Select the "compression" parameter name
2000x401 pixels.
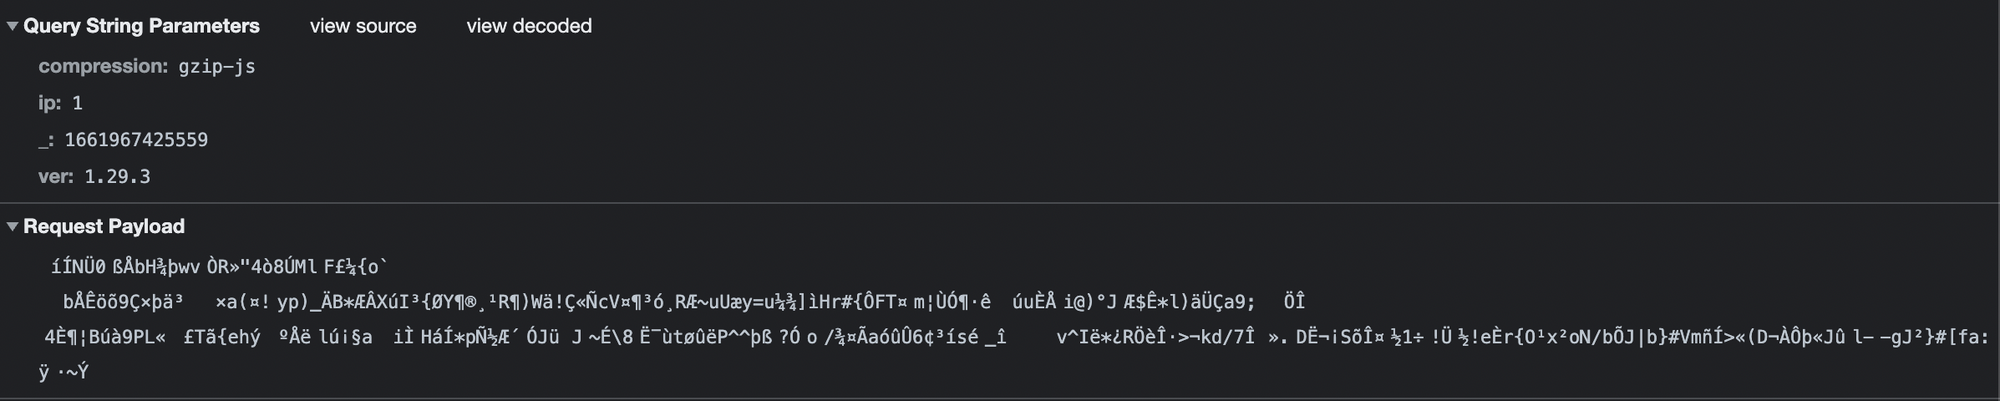(x=102, y=66)
